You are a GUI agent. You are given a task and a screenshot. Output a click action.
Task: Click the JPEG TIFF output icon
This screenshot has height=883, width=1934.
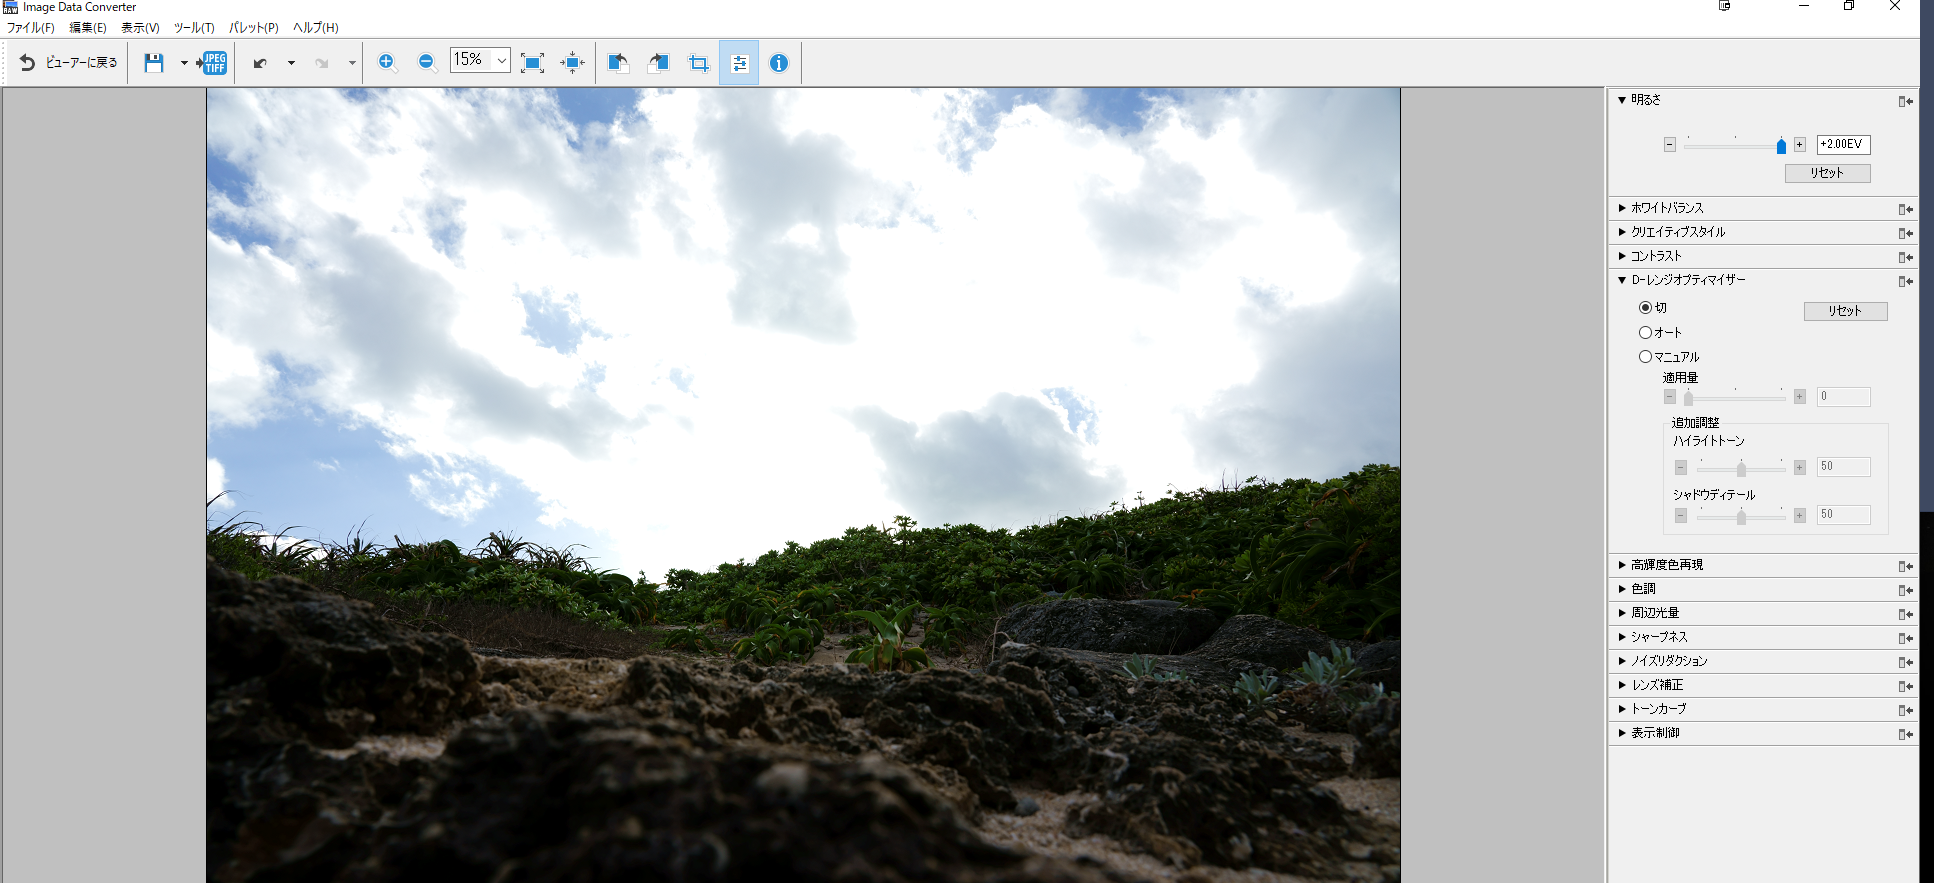(213, 63)
